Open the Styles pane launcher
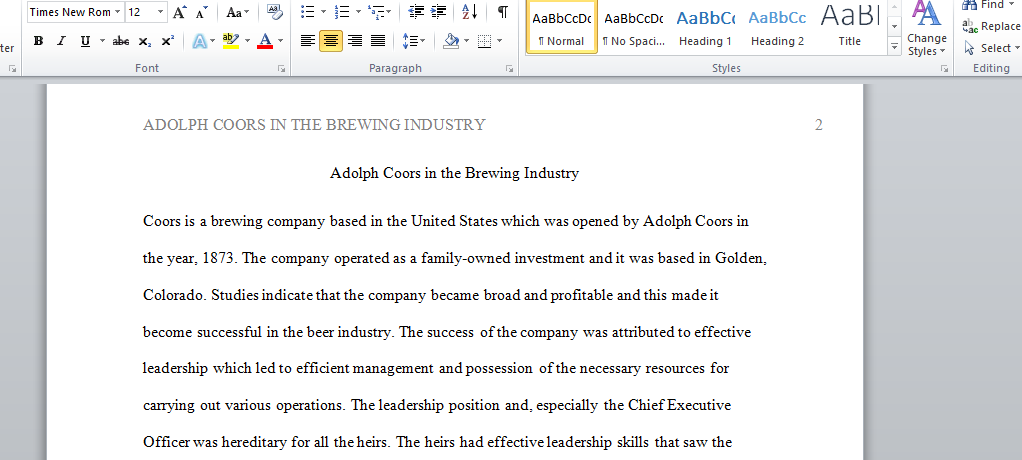This screenshot has height=460, width=1022. pyautogui.click(x=944, y=68)
